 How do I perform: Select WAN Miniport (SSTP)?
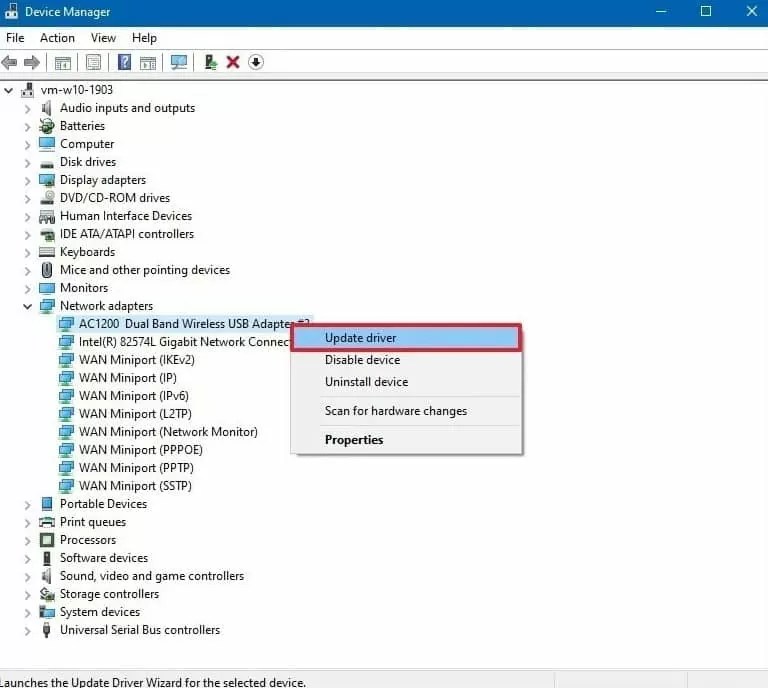pos(135,486)
